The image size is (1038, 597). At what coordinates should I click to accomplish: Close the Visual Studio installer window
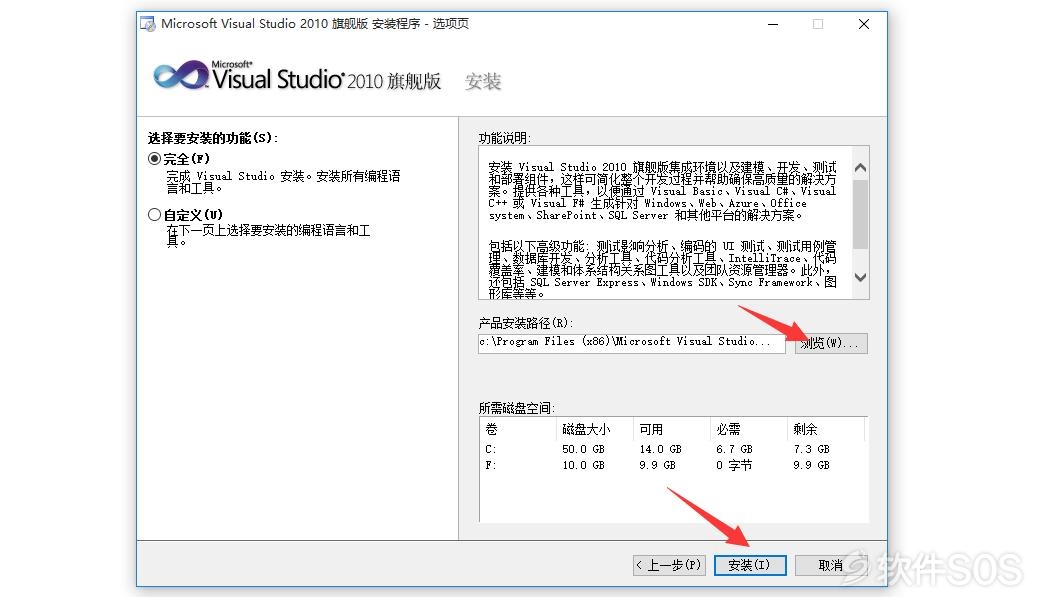864,24
